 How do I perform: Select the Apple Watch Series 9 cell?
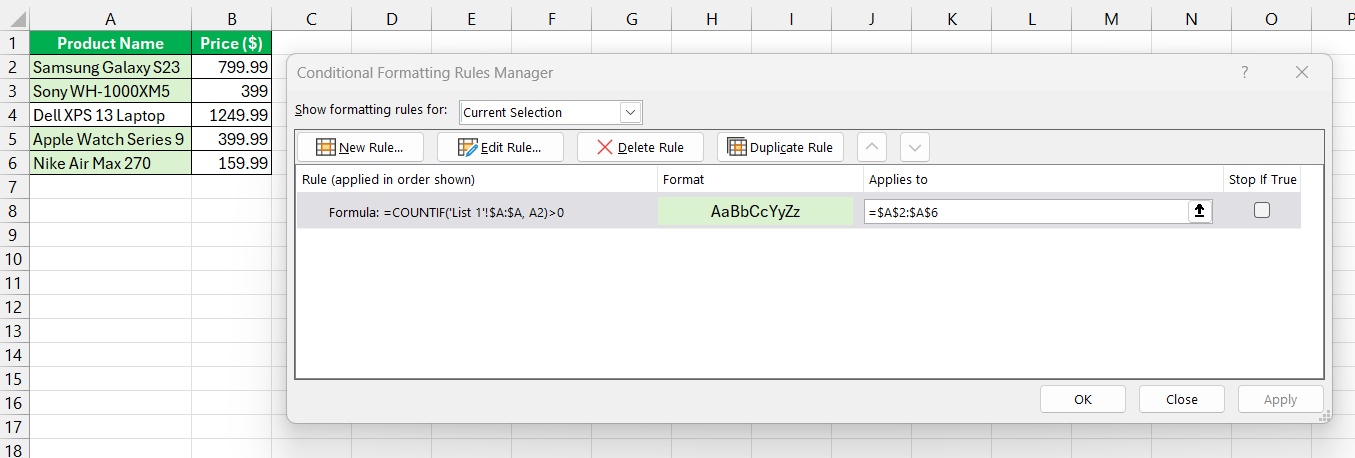point(110,139)
